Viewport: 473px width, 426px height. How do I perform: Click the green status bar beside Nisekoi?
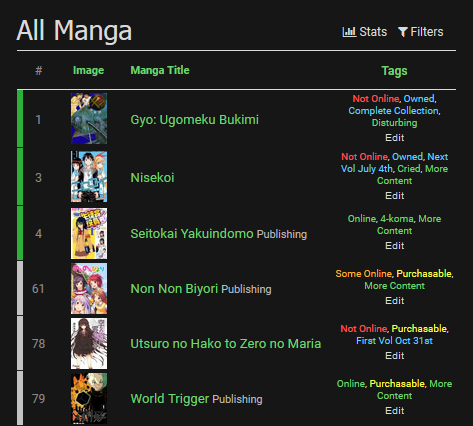(x=20, y=176)
